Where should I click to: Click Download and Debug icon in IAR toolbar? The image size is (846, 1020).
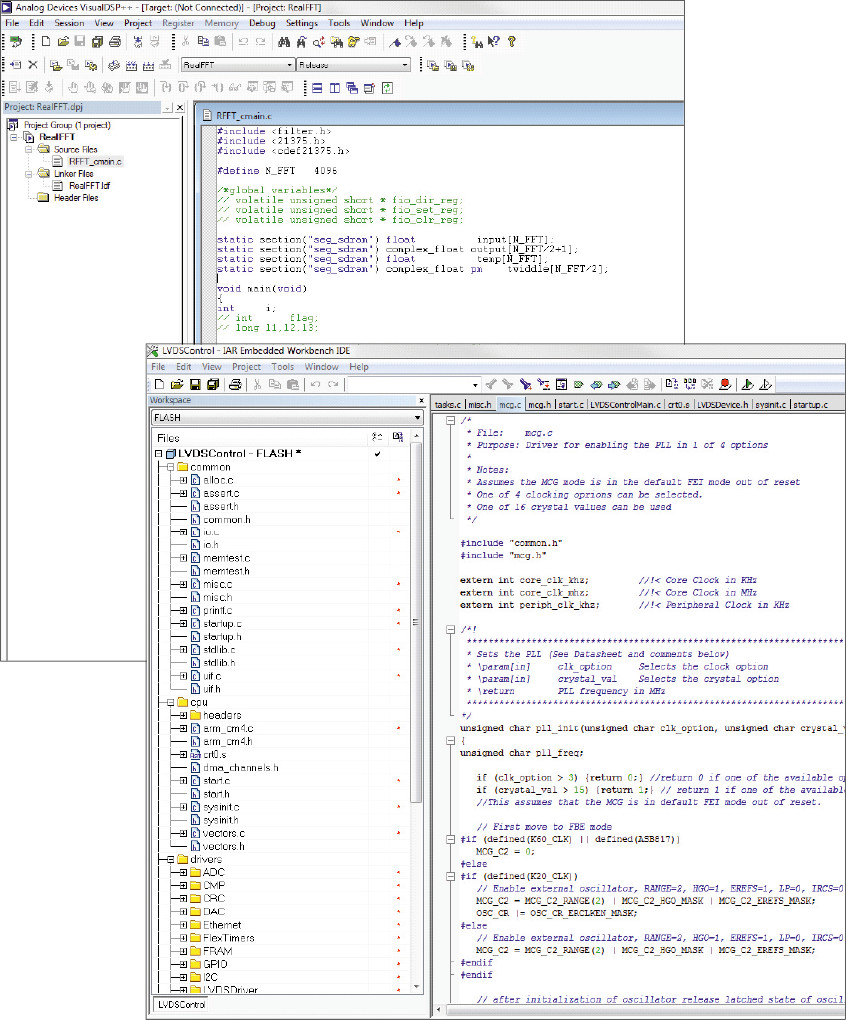(x=748, y=384)
